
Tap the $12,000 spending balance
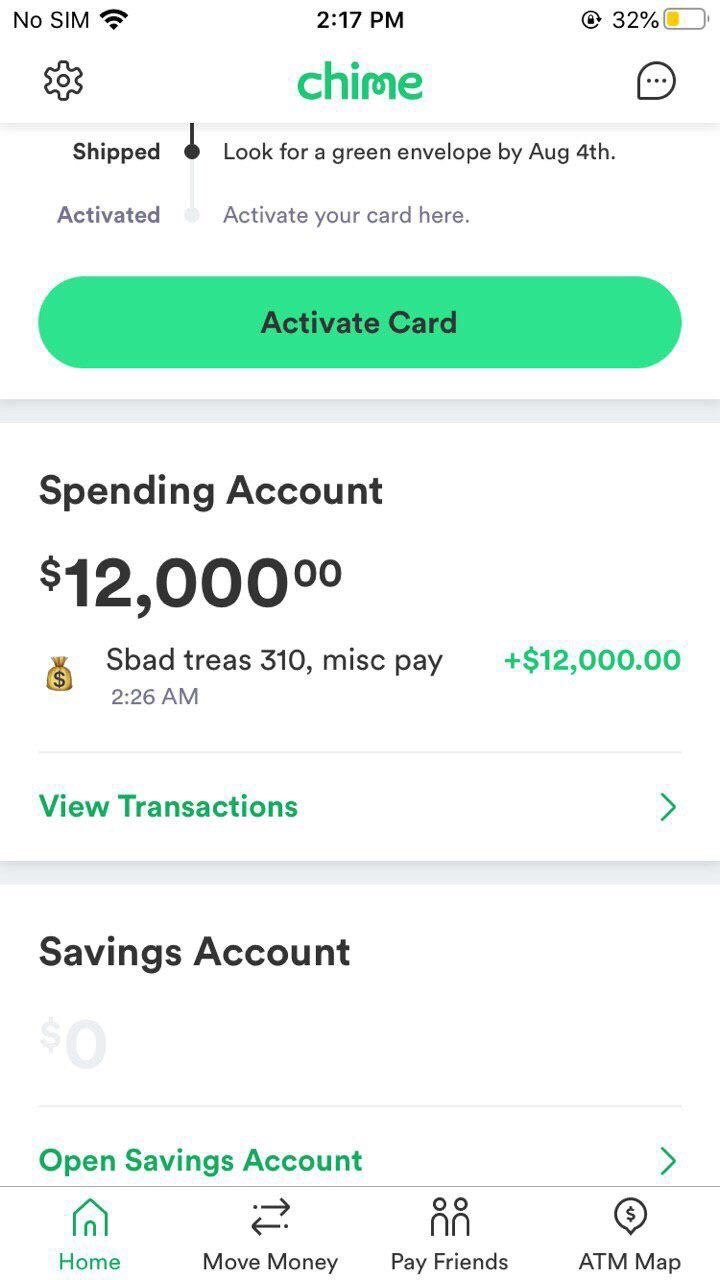(190, 583)
